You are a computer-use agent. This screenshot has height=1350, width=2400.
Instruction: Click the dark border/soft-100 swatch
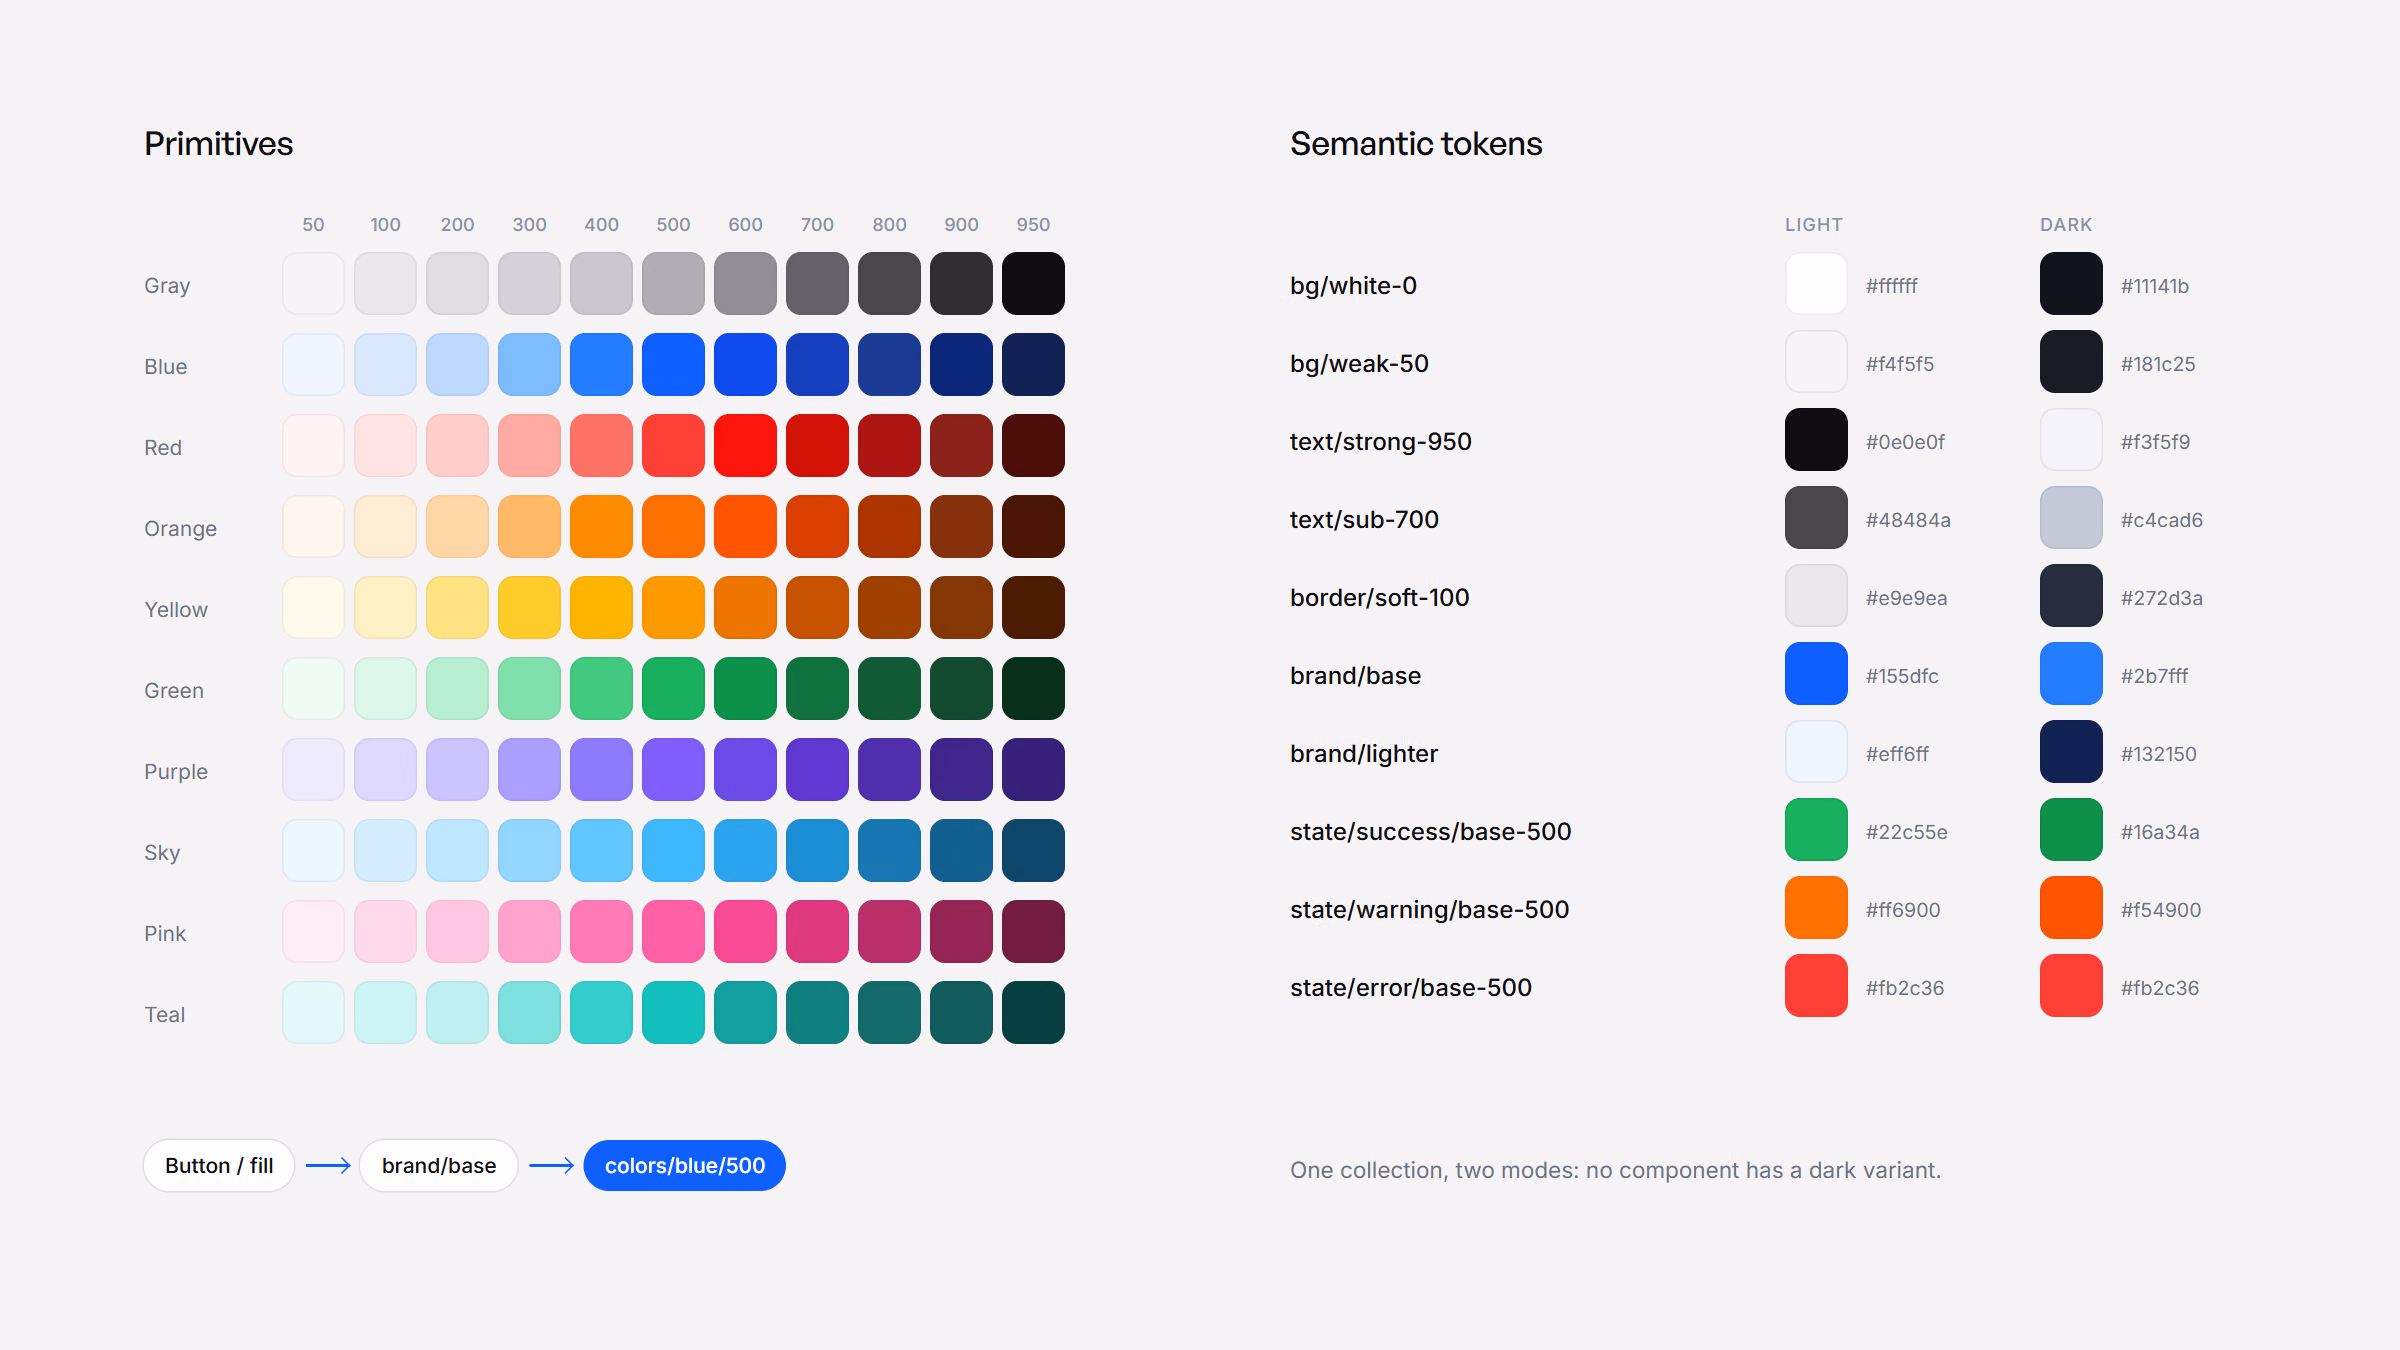coord(2071,595)
